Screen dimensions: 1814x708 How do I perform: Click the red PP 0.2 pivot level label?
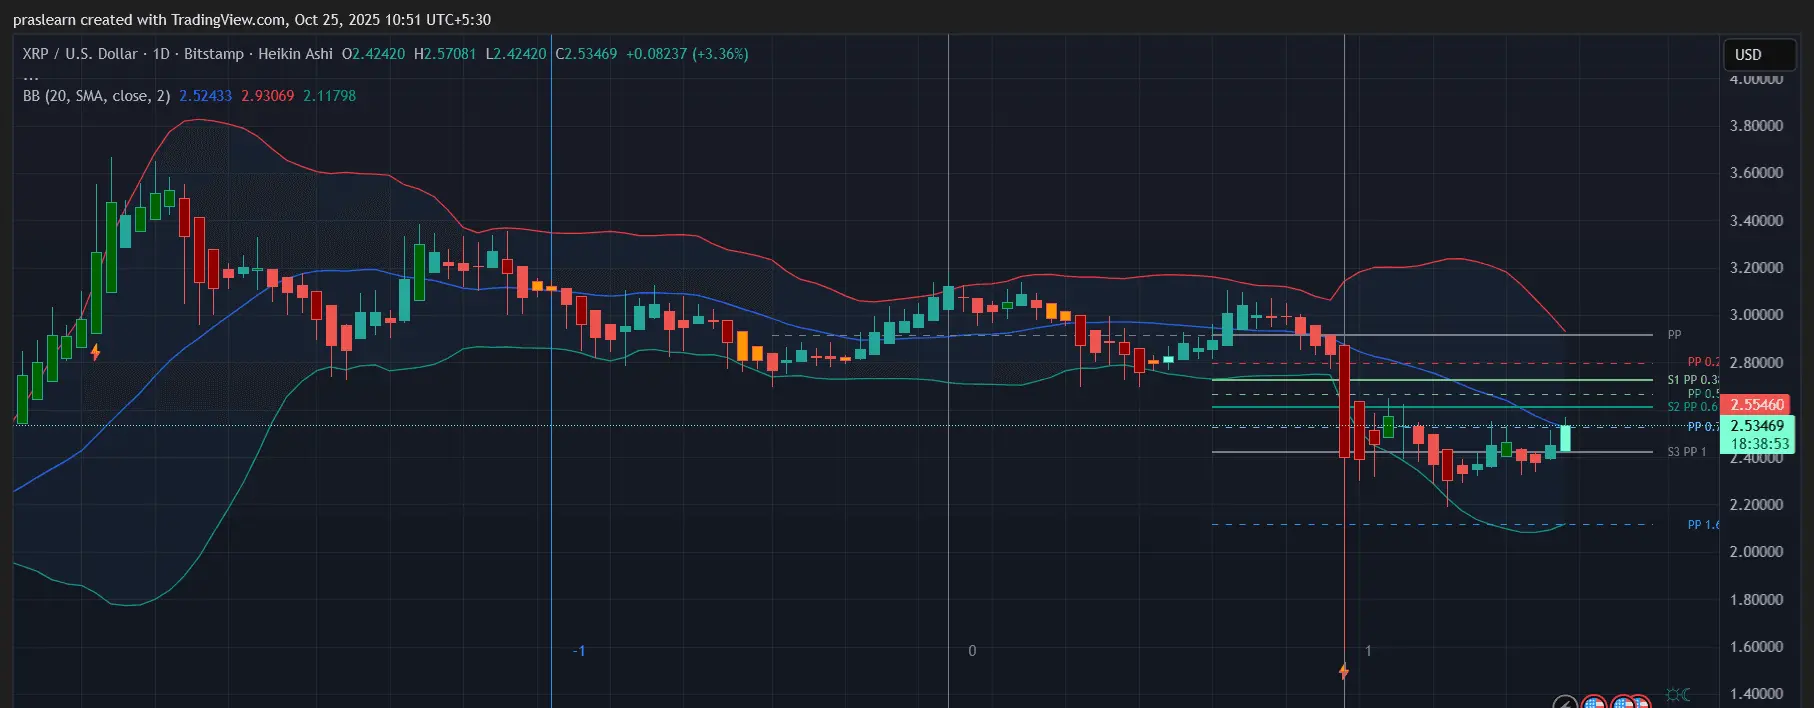(x=1703, y=362)
